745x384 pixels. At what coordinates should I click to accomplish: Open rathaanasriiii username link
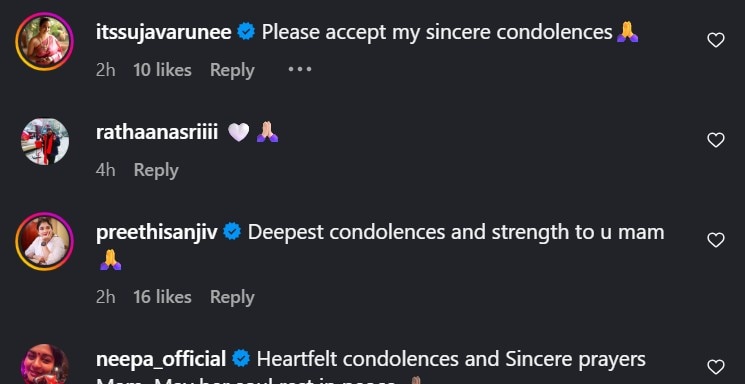[x=157, y=132]
